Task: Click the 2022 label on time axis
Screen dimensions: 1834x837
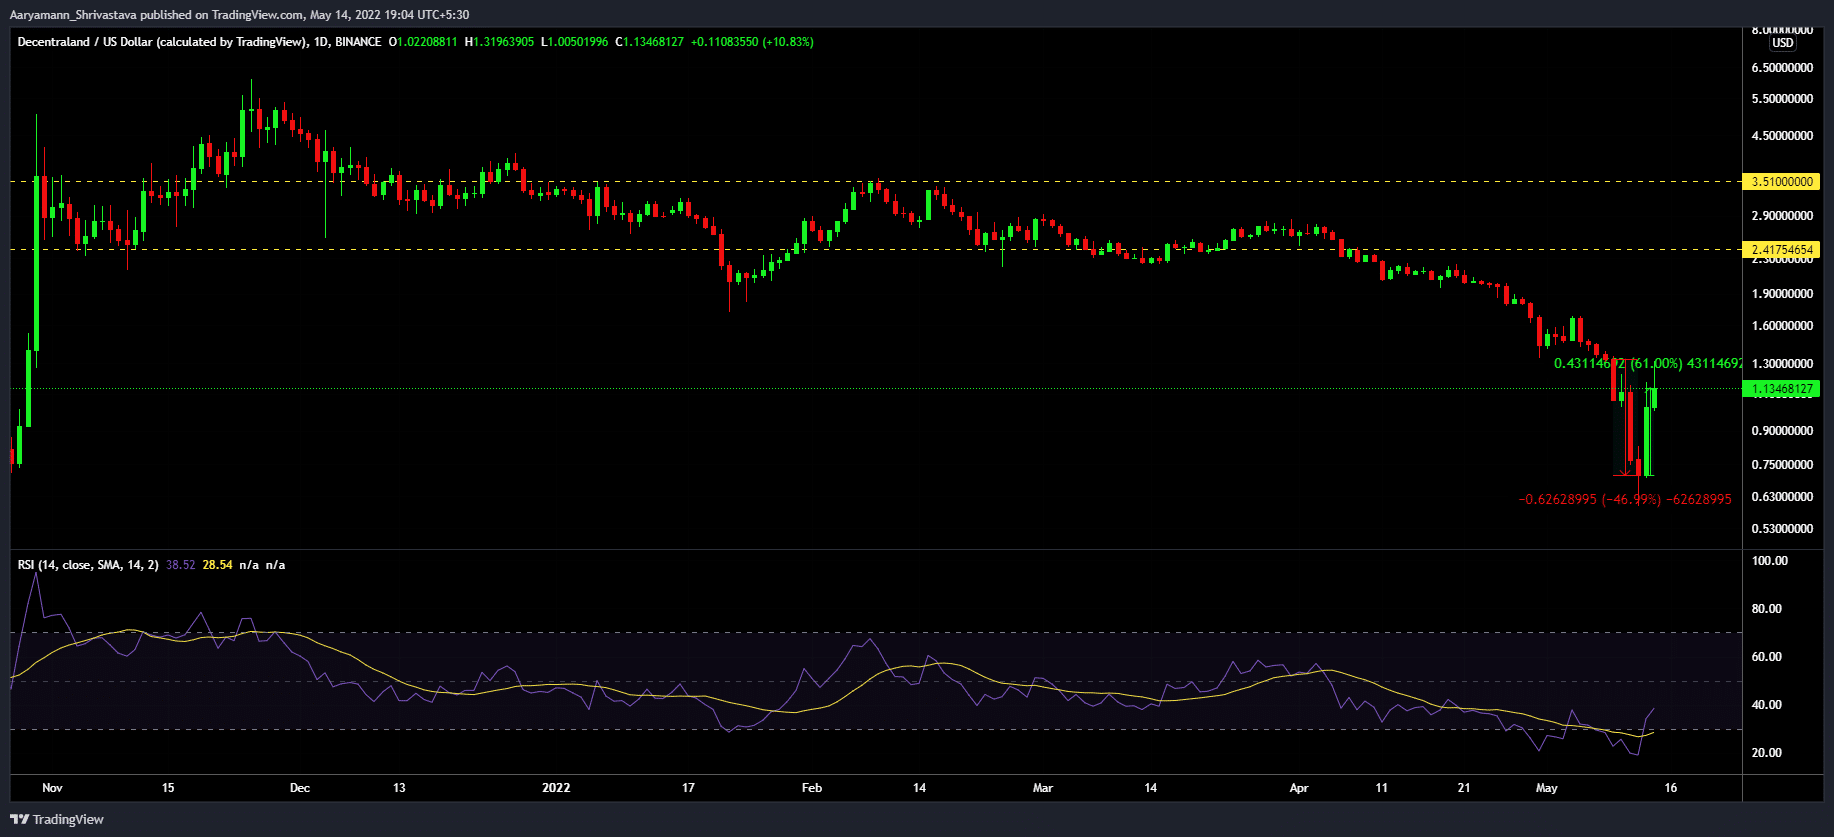Action: (x=556, y=788)
